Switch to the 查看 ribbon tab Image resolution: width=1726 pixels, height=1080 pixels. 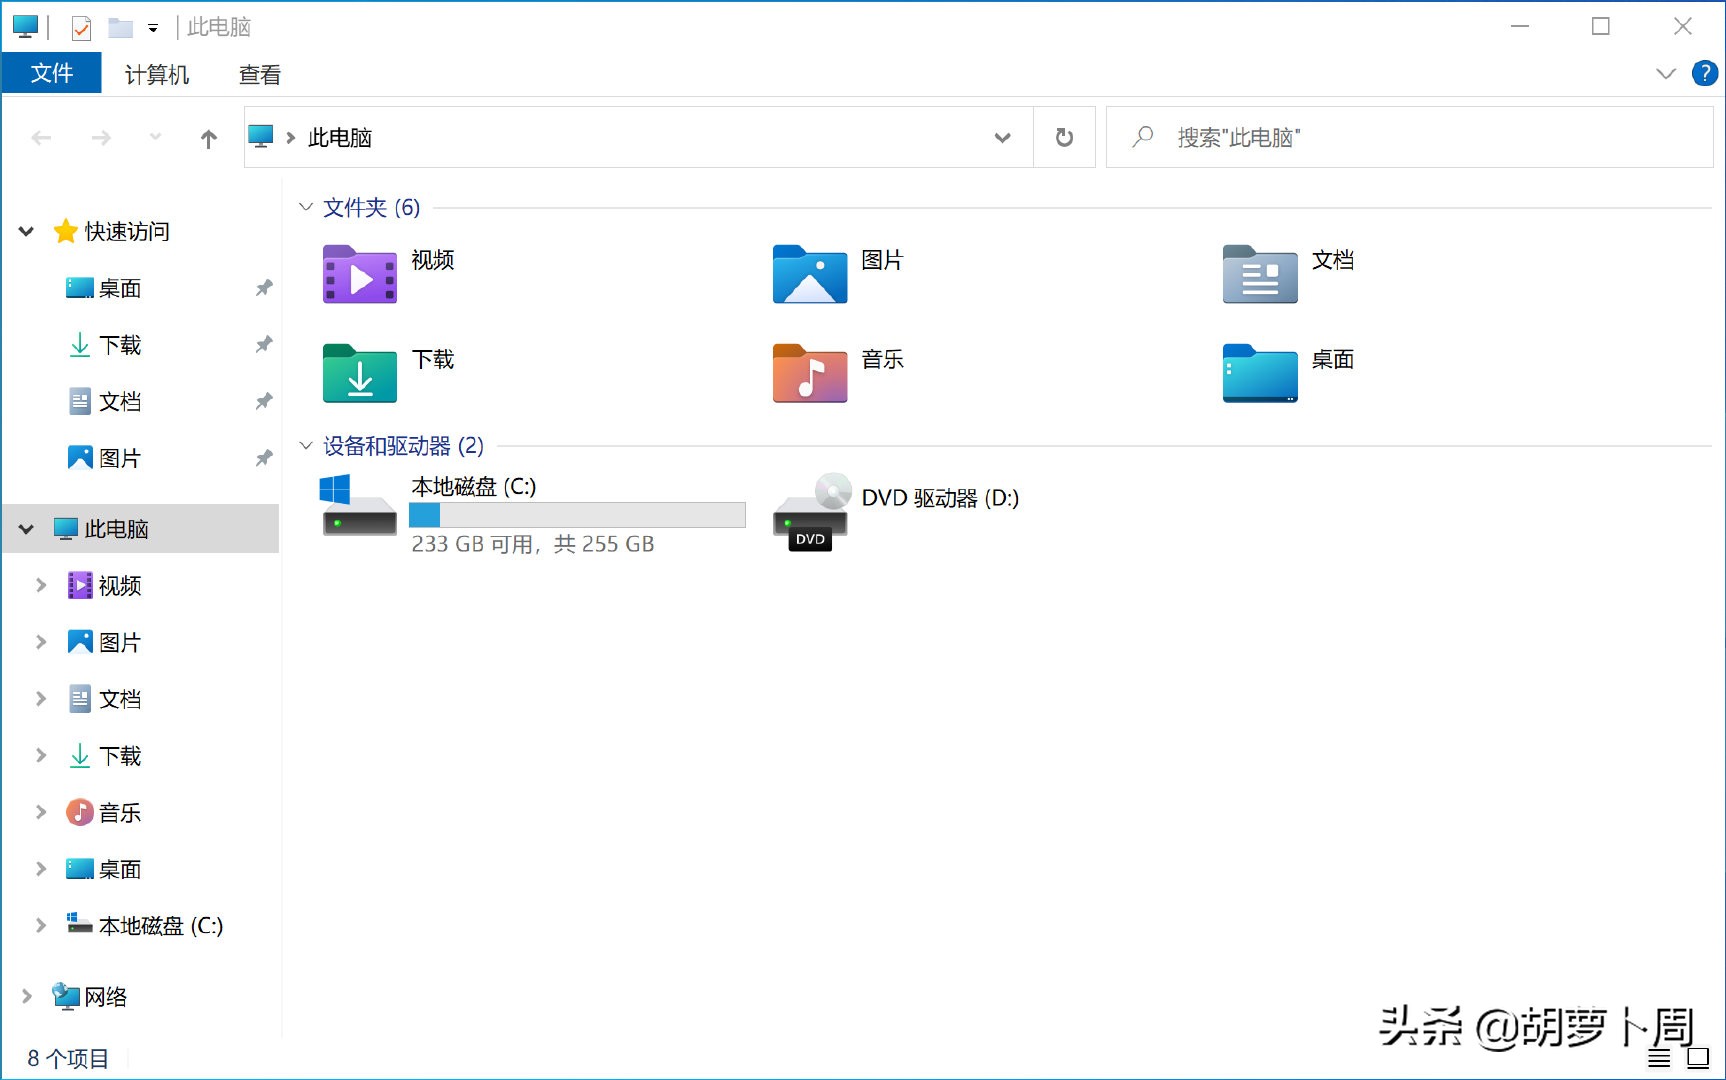click(x=258, y=73)
